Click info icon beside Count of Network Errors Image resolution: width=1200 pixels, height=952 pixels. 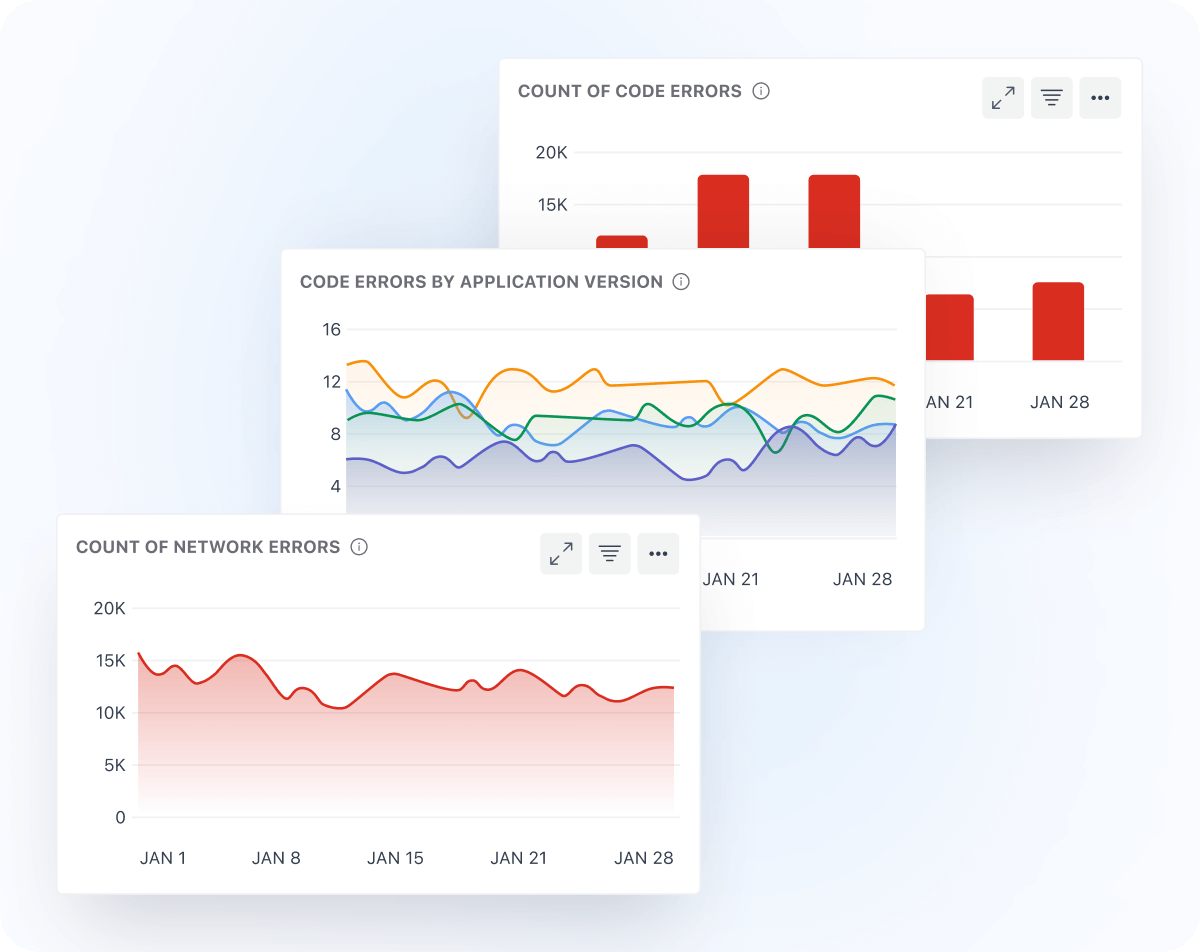pyautogui.click(x=359, y=547)
